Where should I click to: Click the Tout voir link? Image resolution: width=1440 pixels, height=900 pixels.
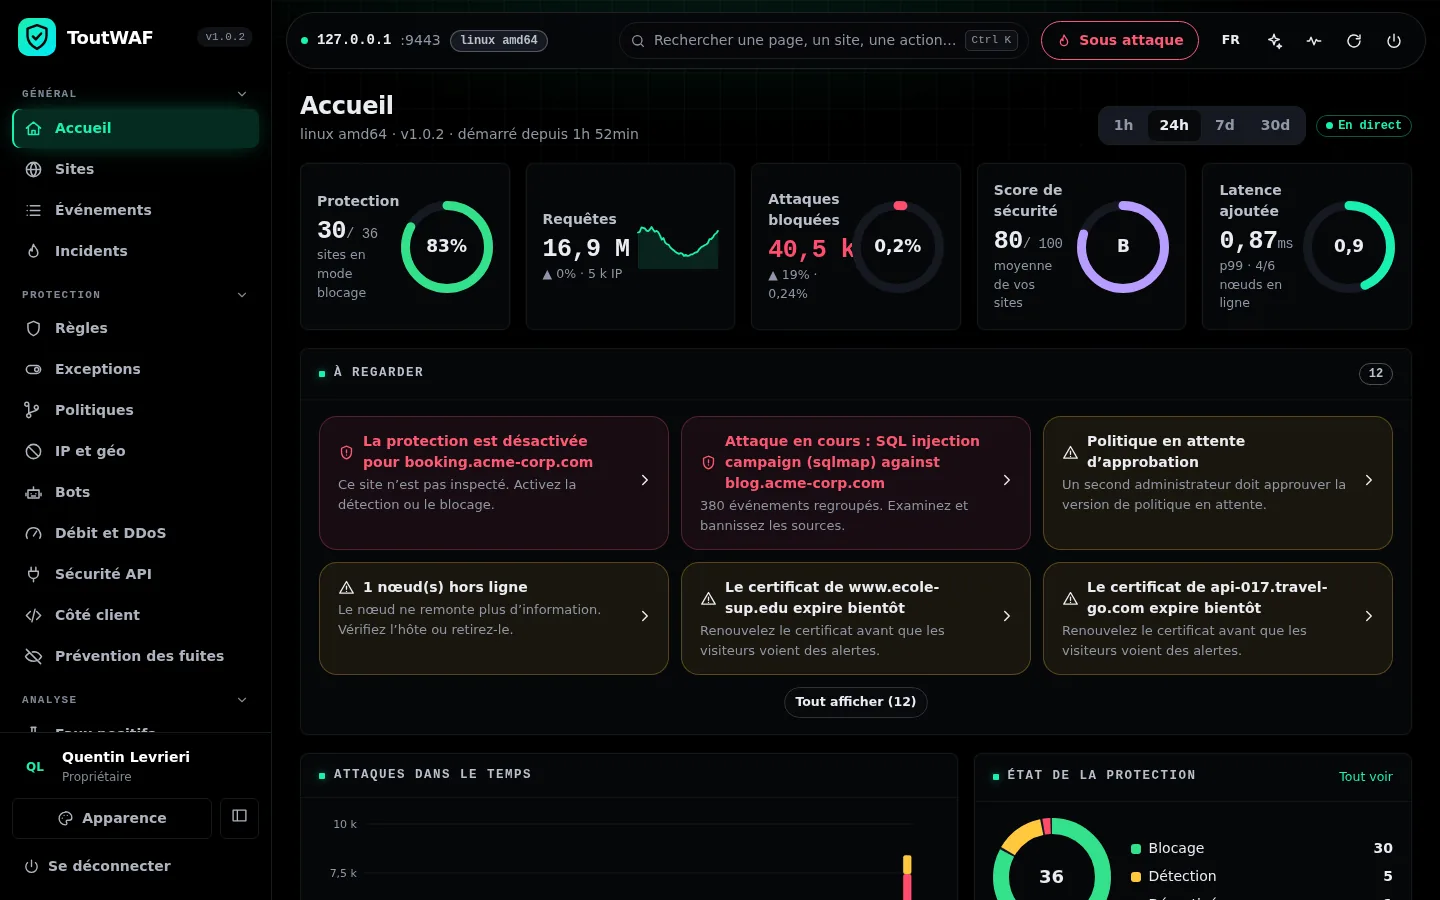tap(1366, 777)
